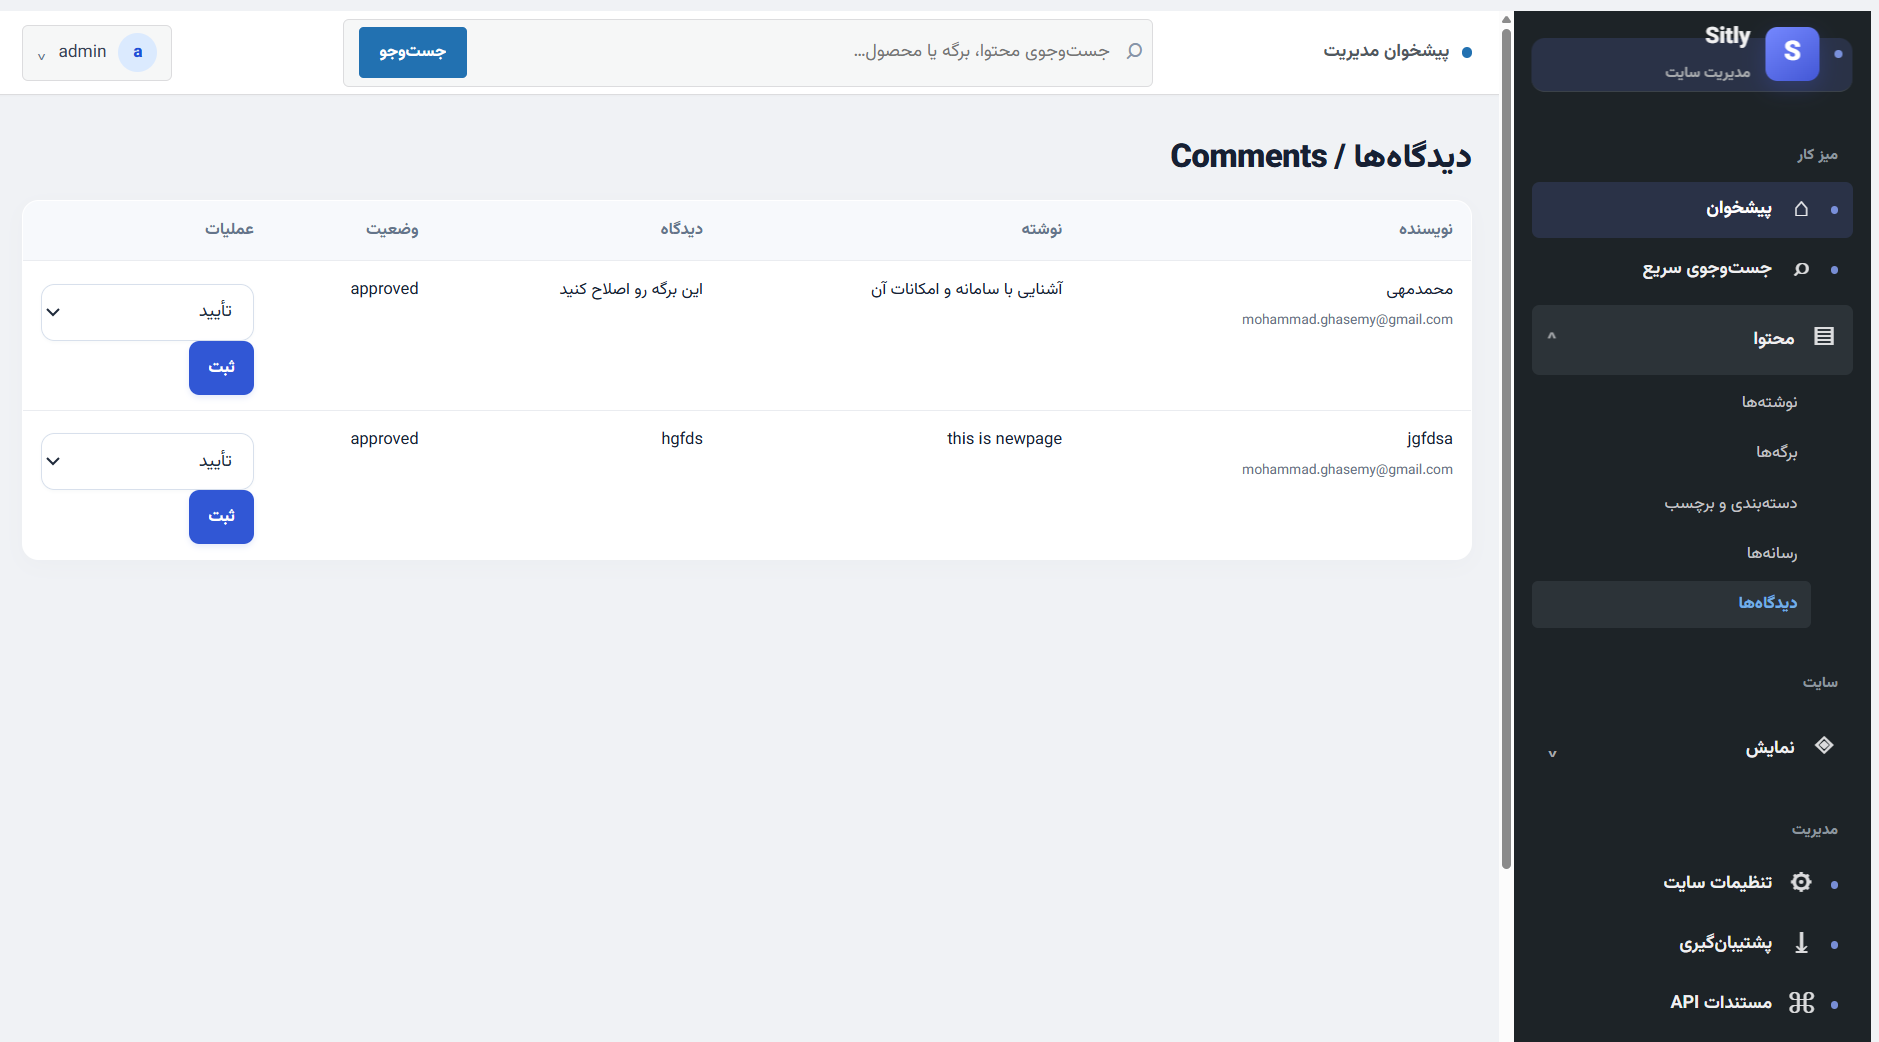This screenshot has height=1042, width=1879.
Task: Click the command icon for مستندات API
Action: 1801,1002
